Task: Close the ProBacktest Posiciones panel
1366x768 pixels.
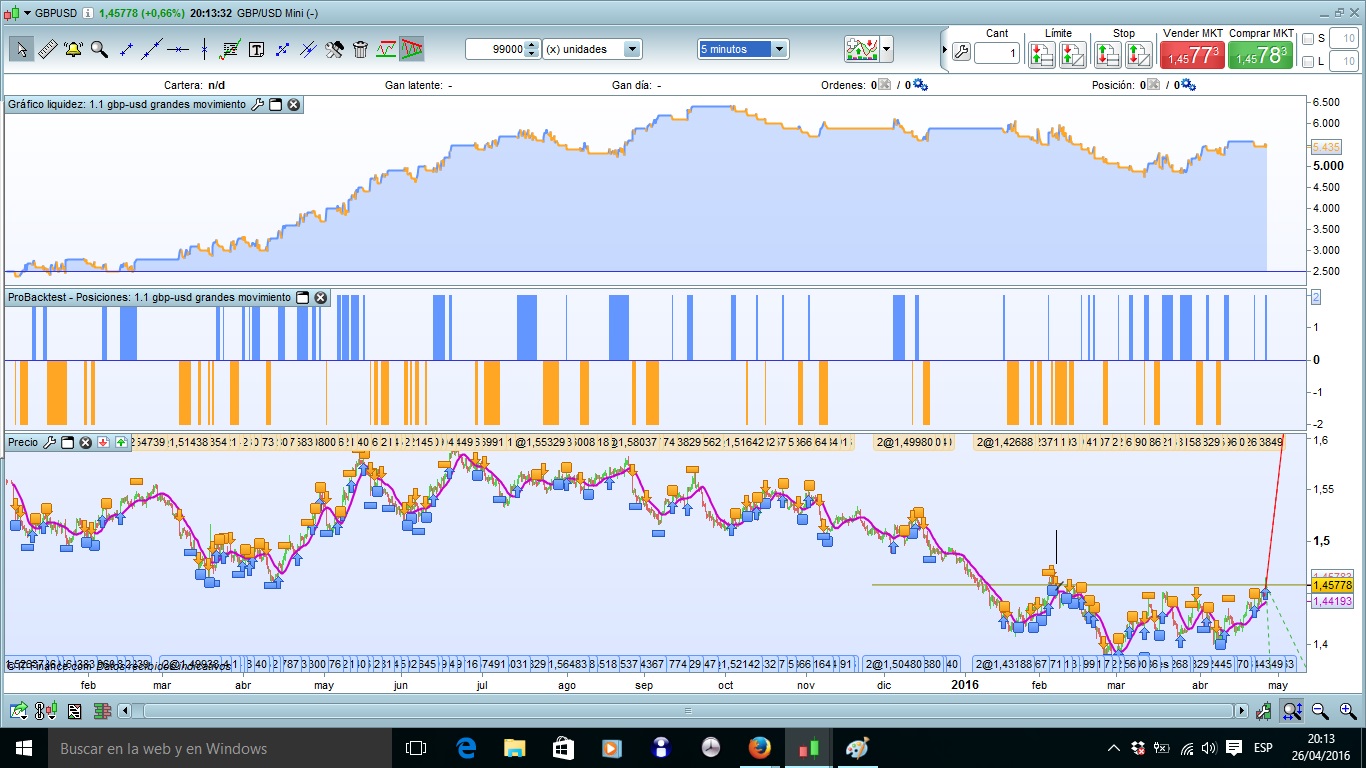Action: 321,298
